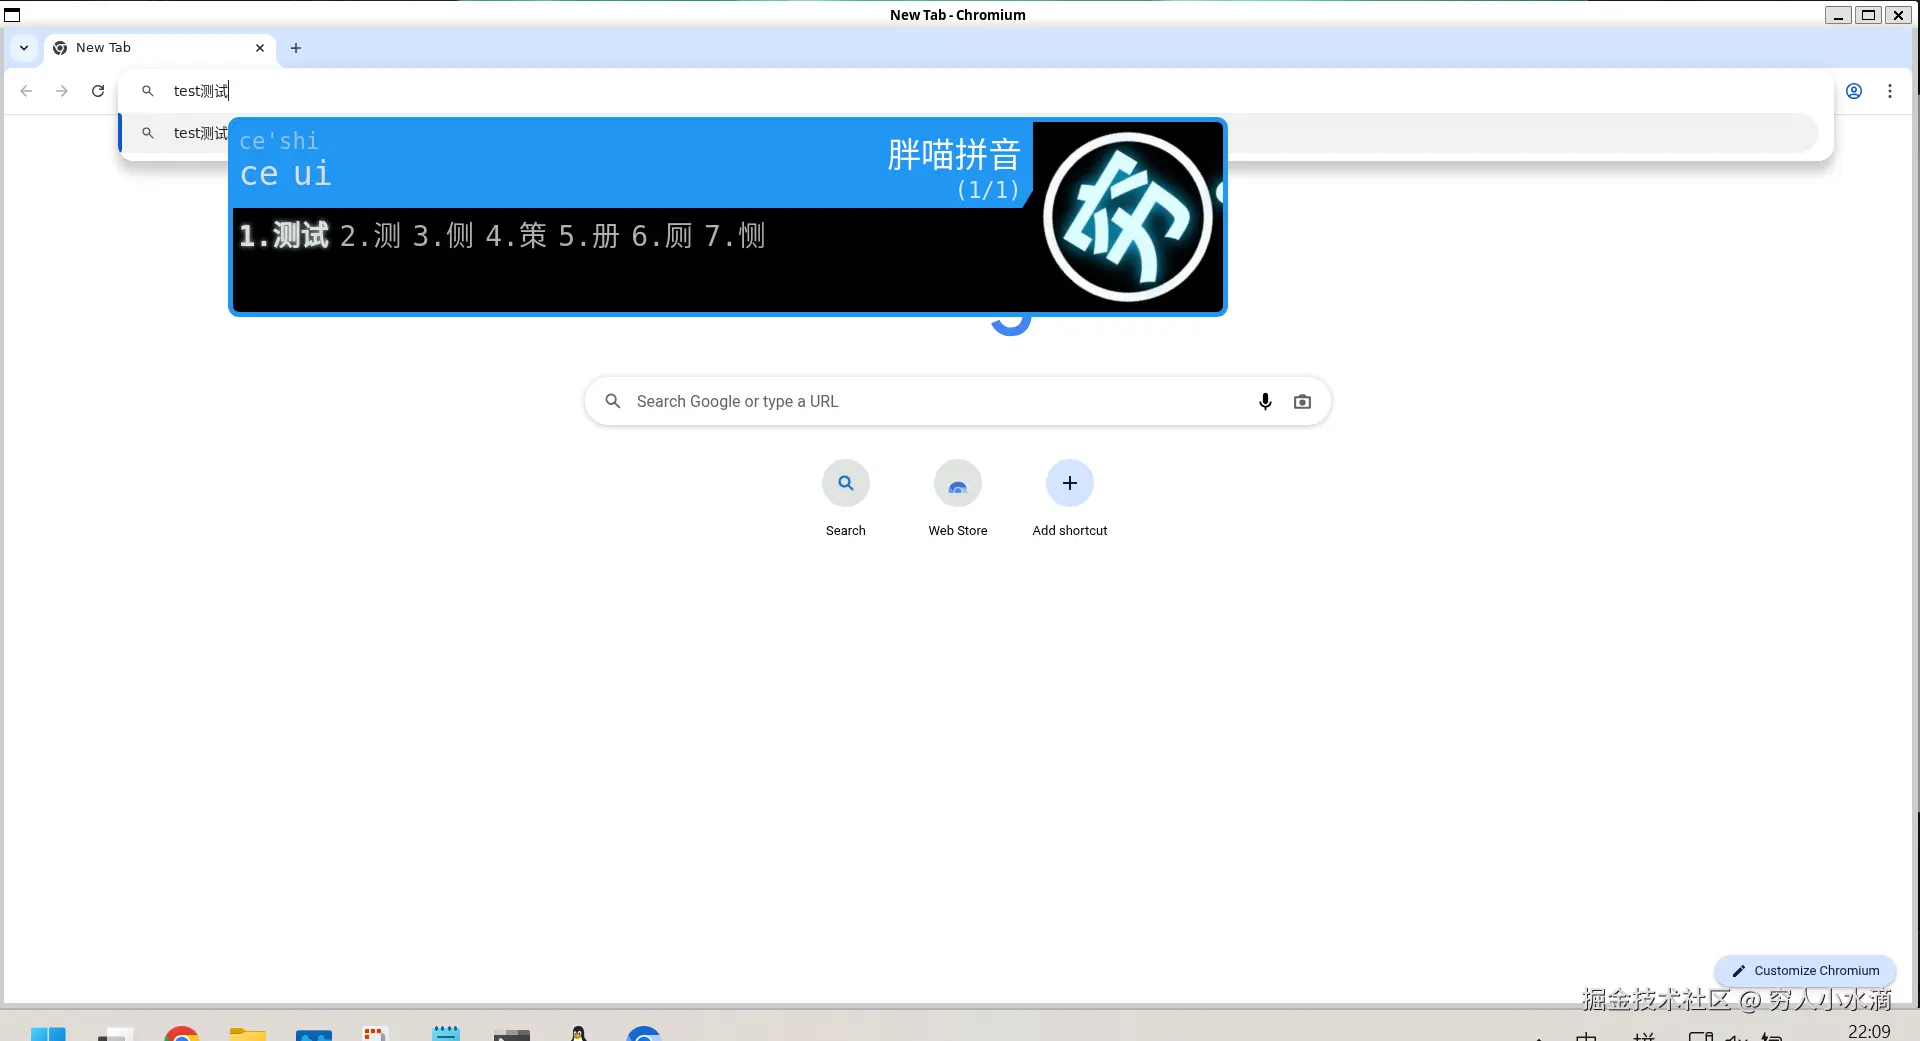Click the forward navigation arrow
1920x1041 pixels.
tap(61, 91)
